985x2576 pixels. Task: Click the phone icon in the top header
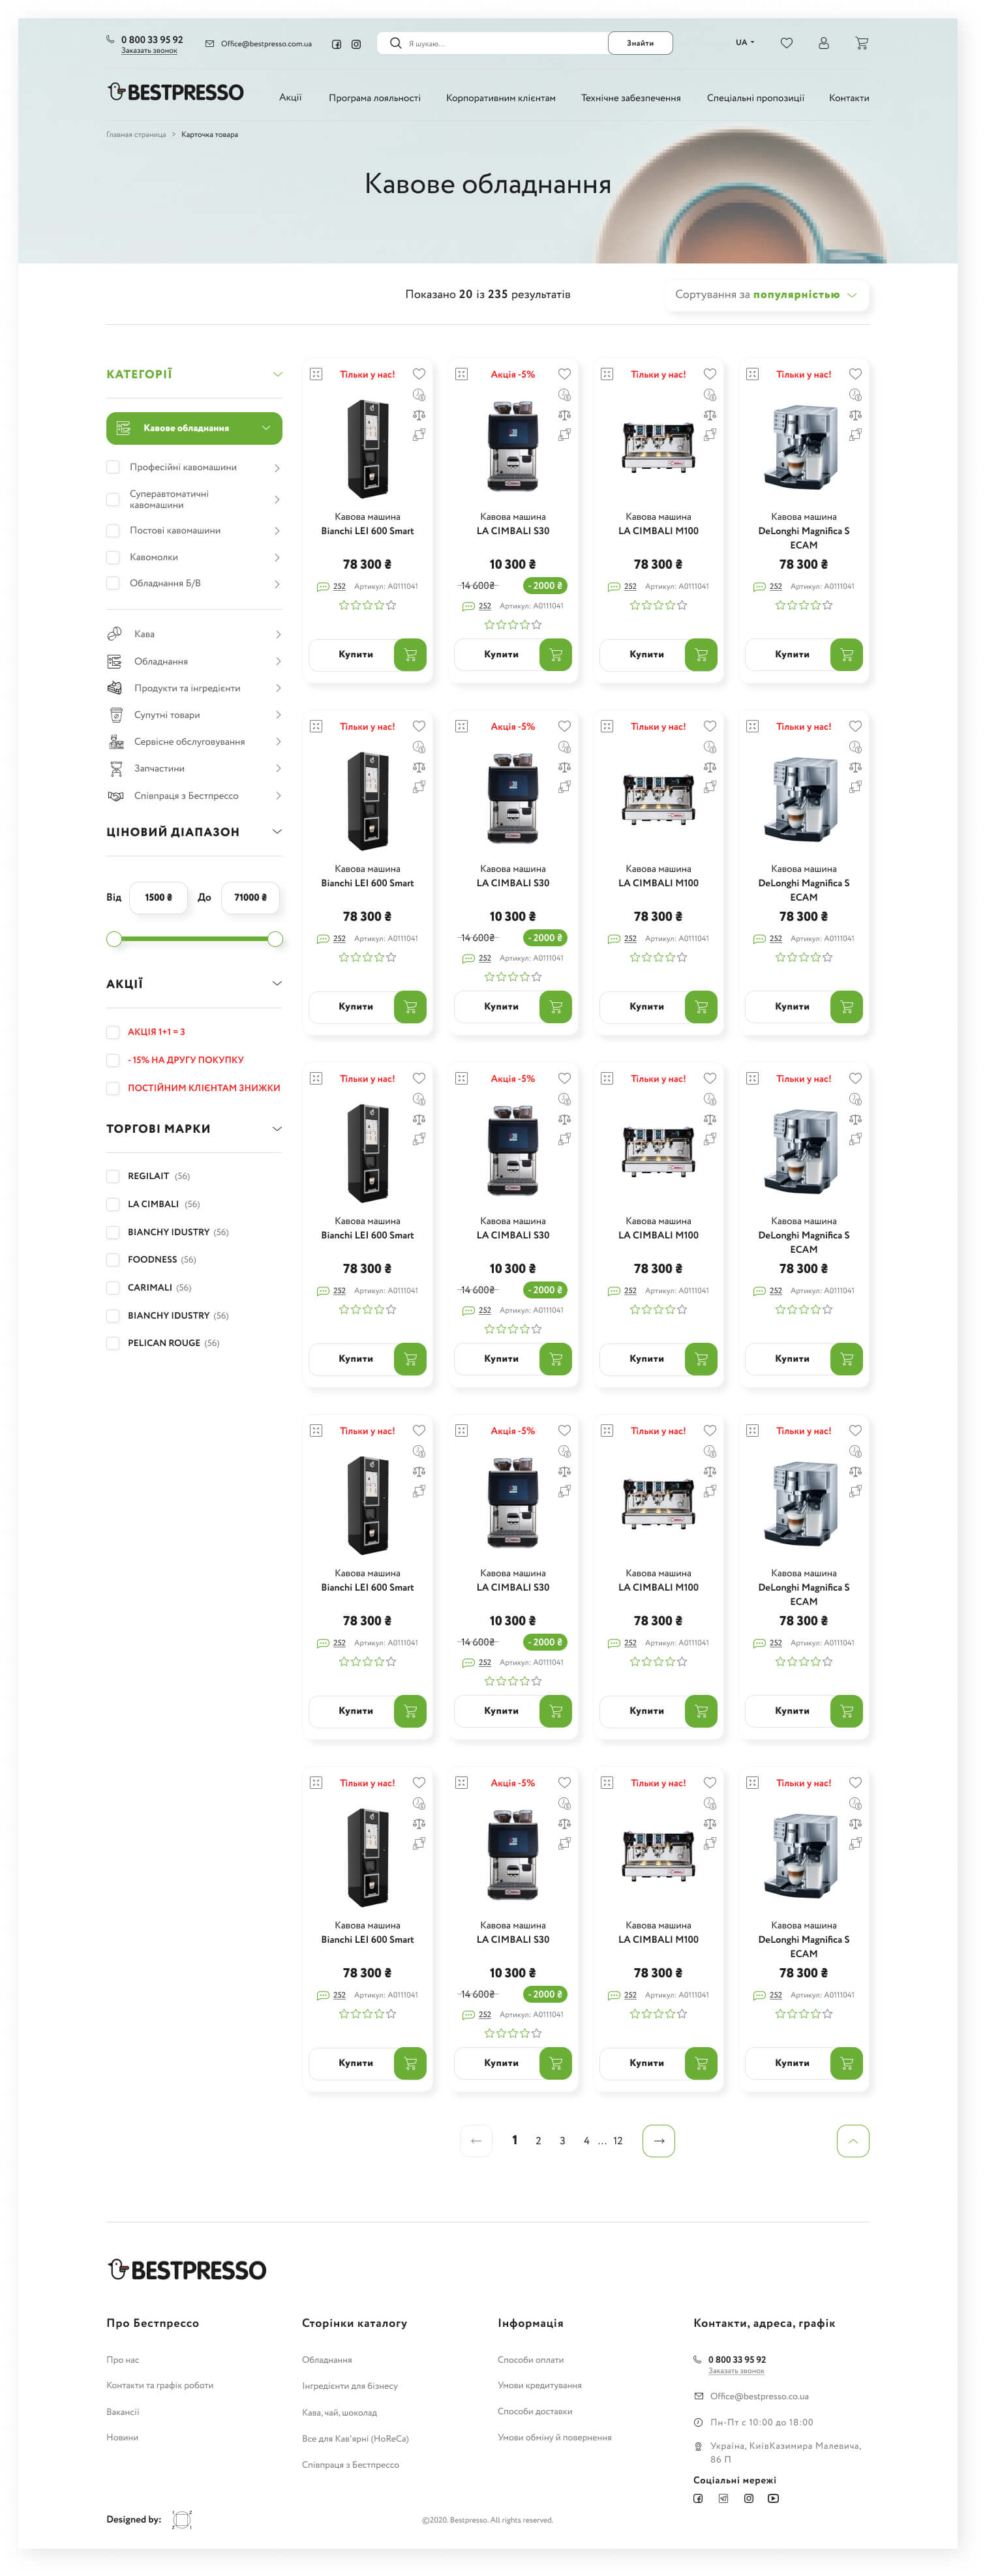tap(110, 40)
